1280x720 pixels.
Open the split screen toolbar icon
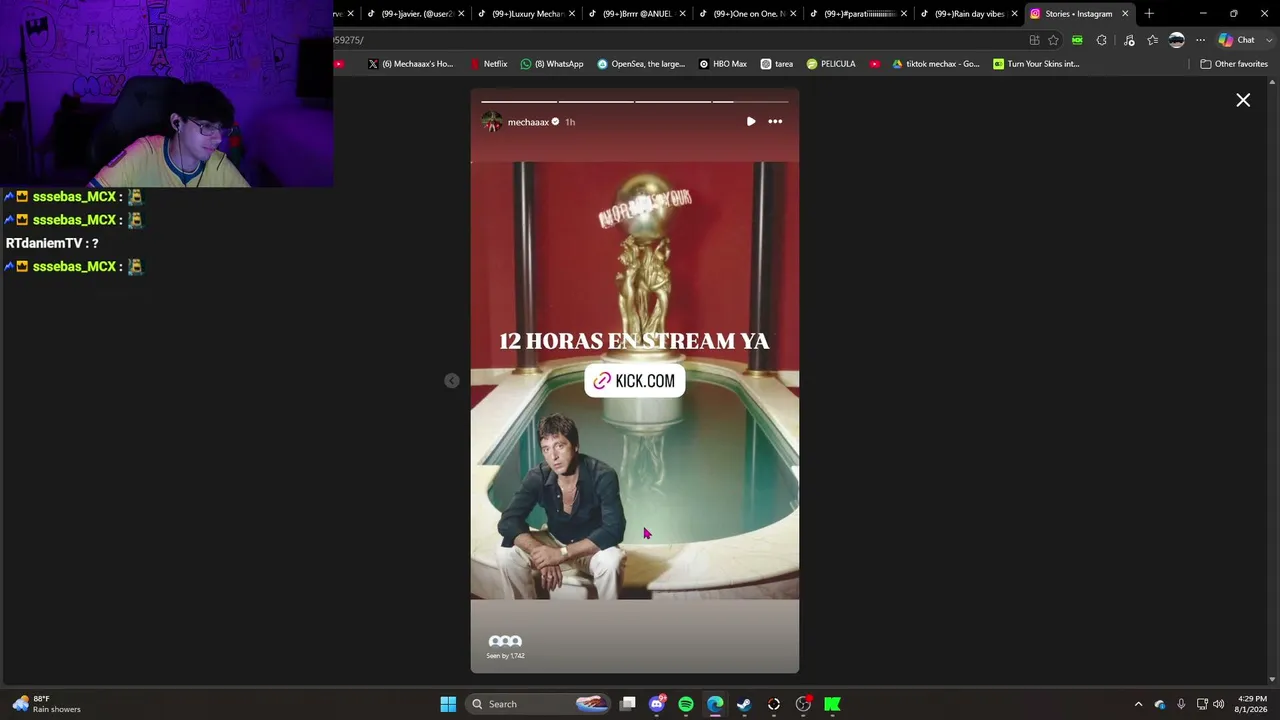pyautogui.click(x=1034, y=40)
